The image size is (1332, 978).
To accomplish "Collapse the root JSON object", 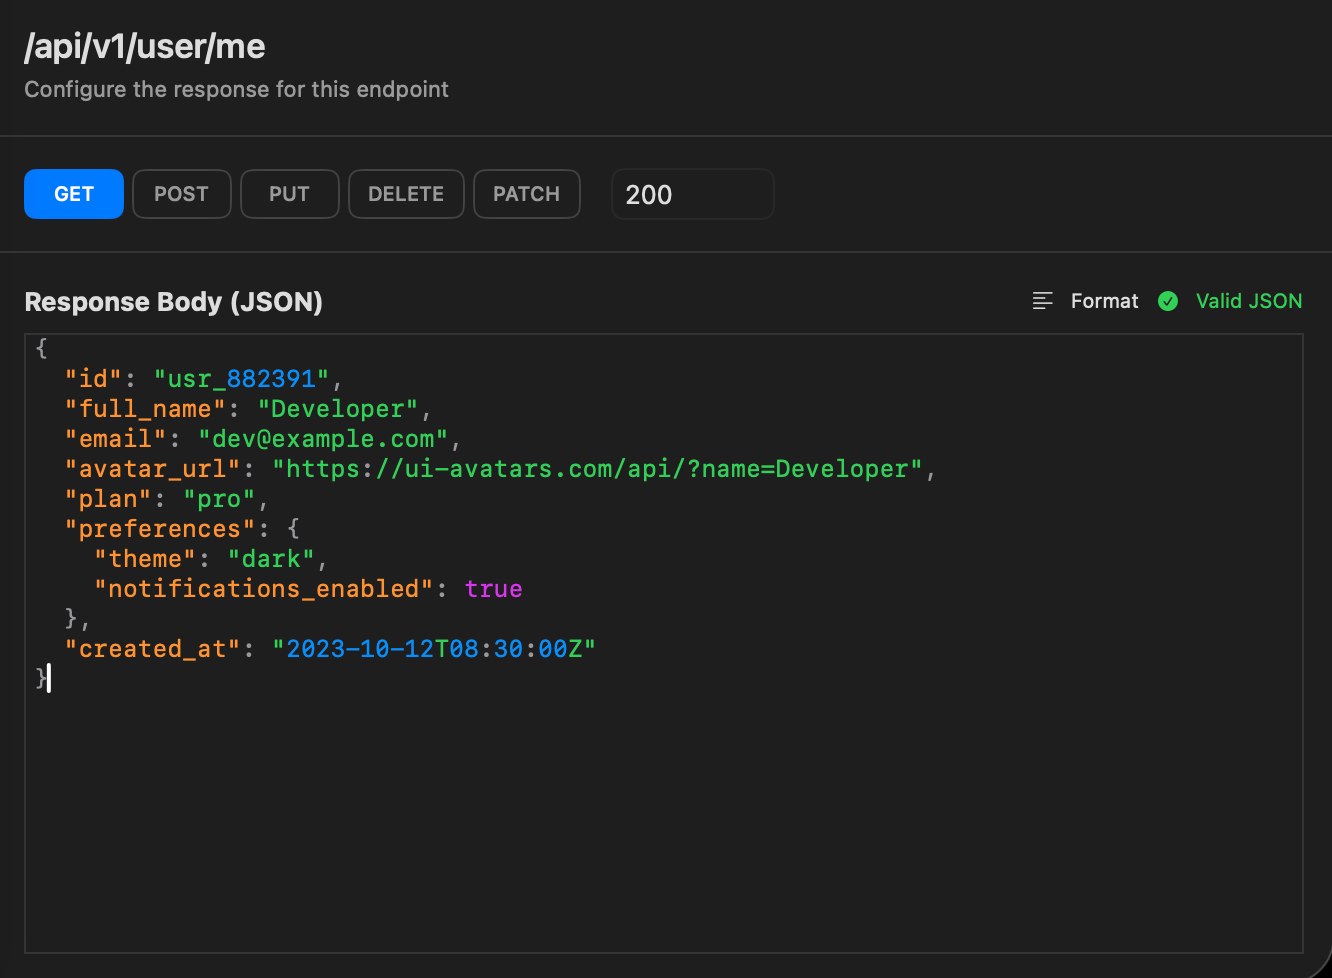I will pos(40,347).
